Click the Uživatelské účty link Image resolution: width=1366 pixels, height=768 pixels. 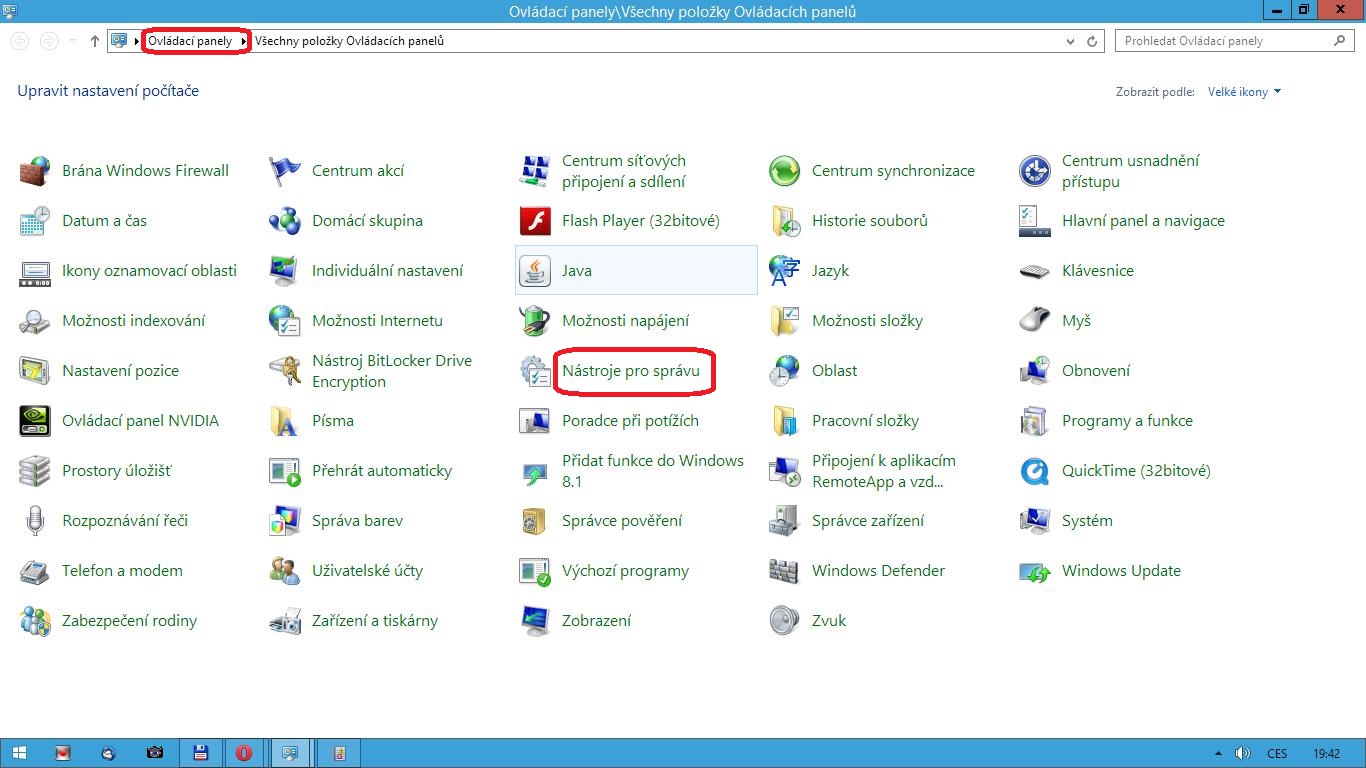pyautogui.click(x=367, y=571)
